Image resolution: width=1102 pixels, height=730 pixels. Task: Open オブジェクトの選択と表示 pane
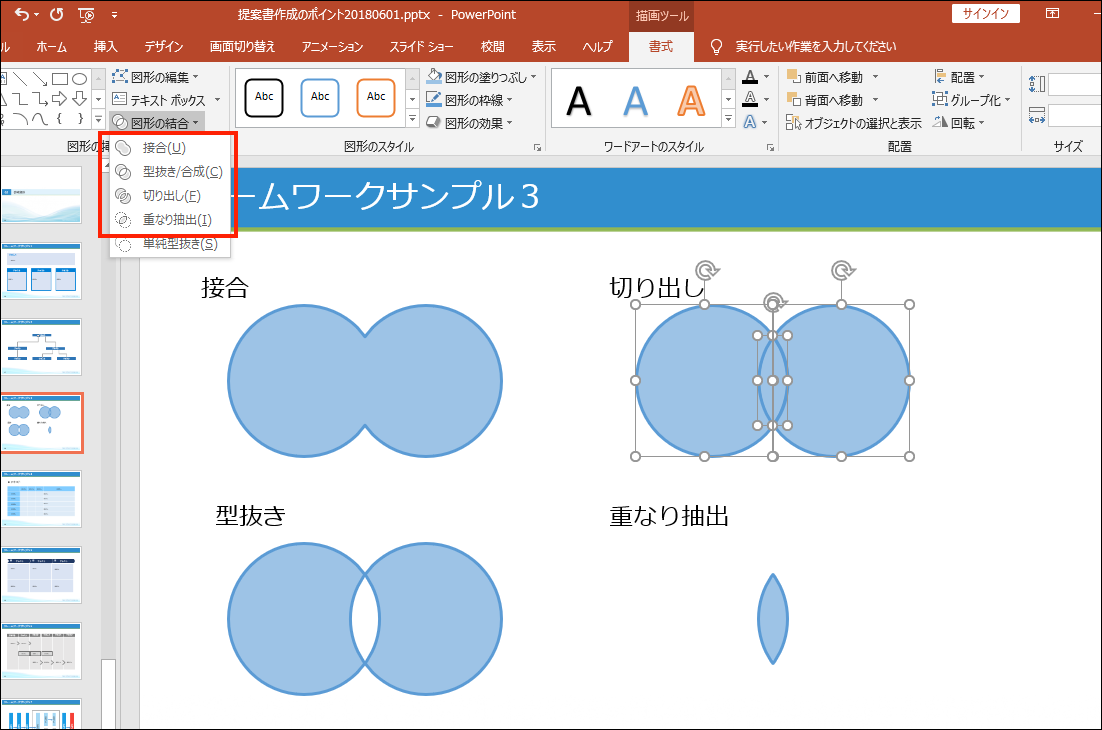coord(853,123)
